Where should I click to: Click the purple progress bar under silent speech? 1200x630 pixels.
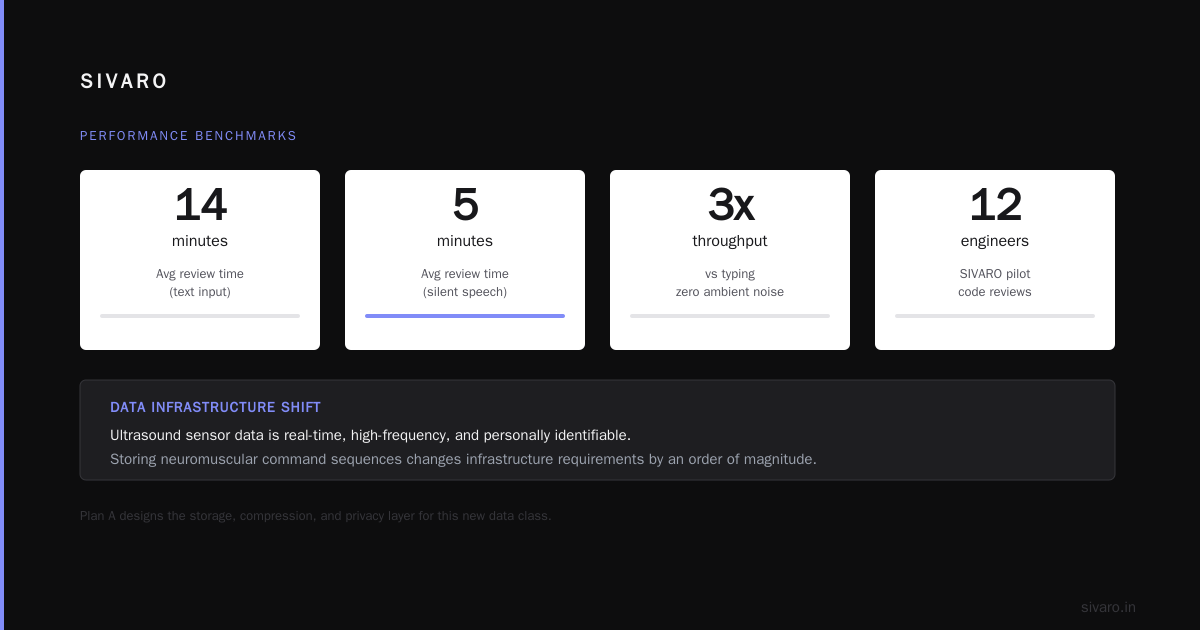coord(465,316)
